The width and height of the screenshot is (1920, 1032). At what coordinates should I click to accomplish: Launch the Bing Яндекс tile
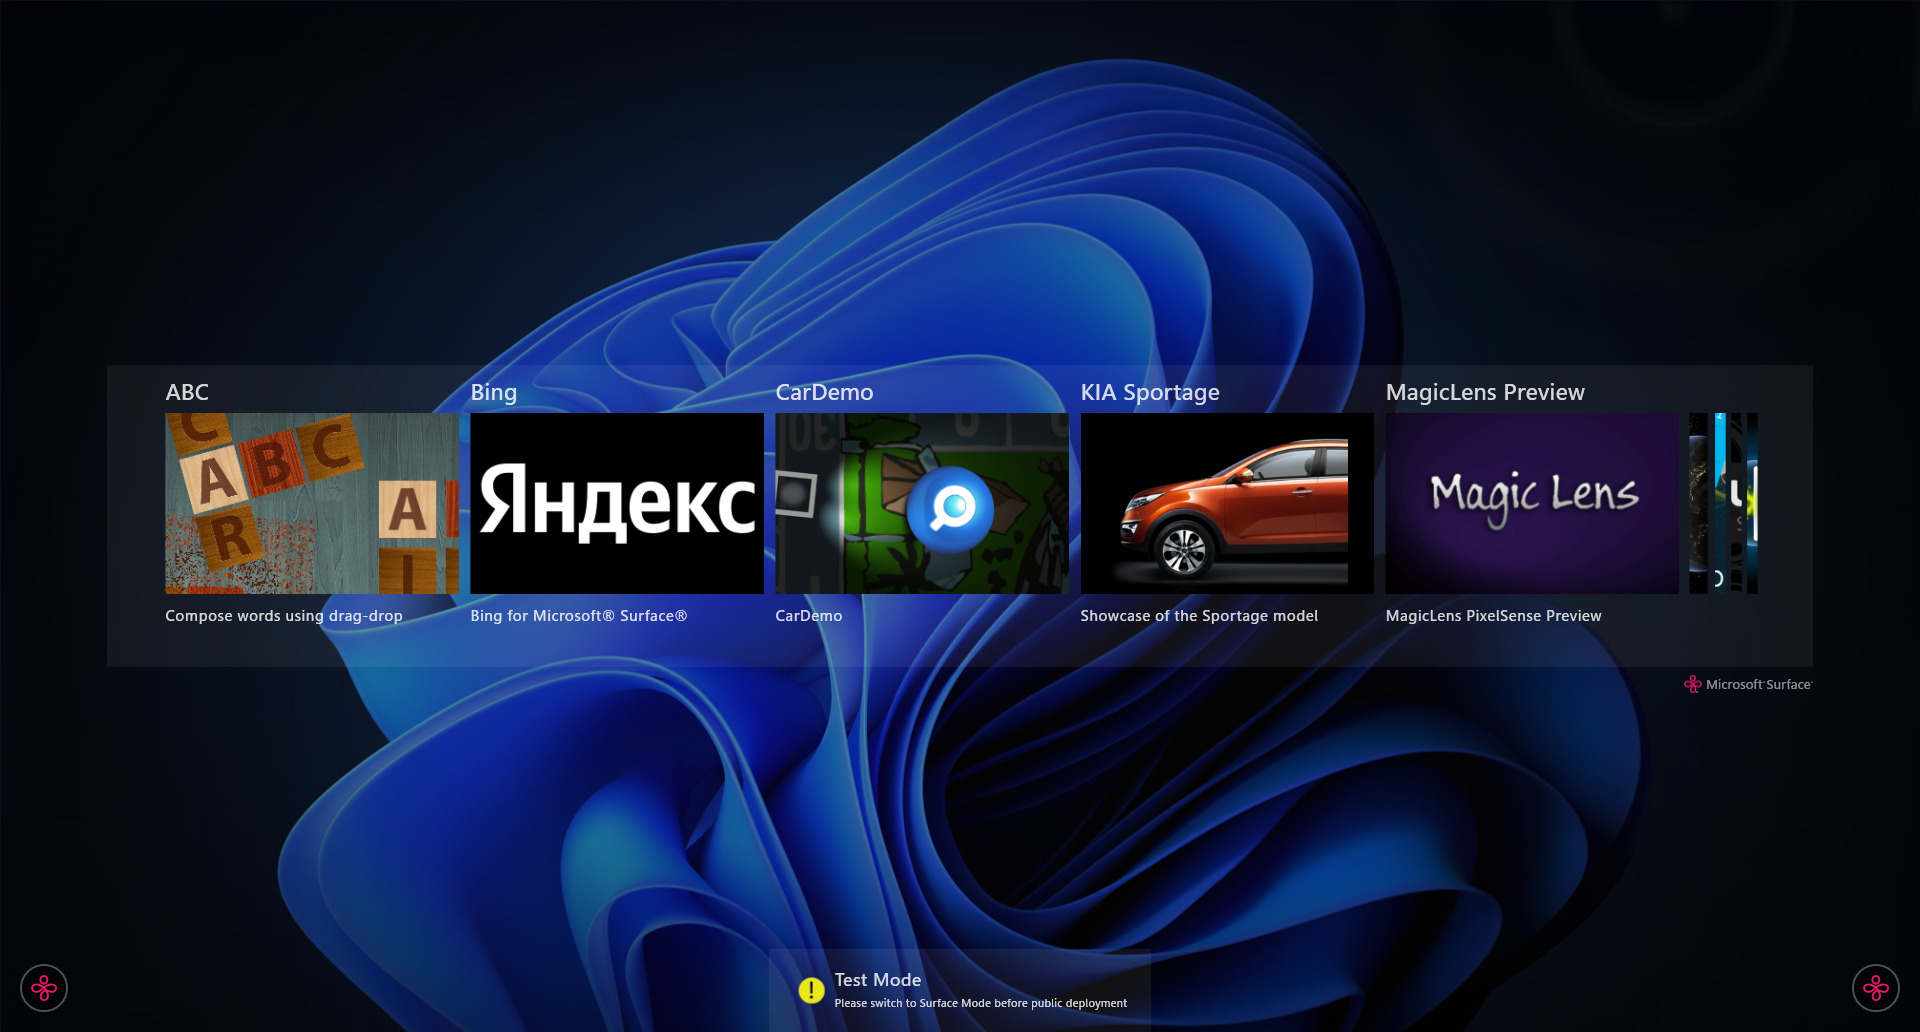coord(617,503)
